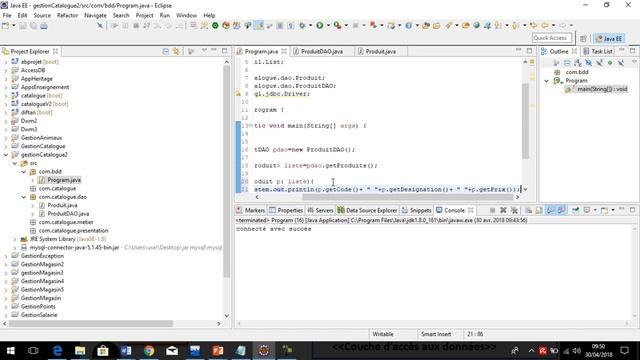Collapse the com.bdd package node

(x=24, y=172)
